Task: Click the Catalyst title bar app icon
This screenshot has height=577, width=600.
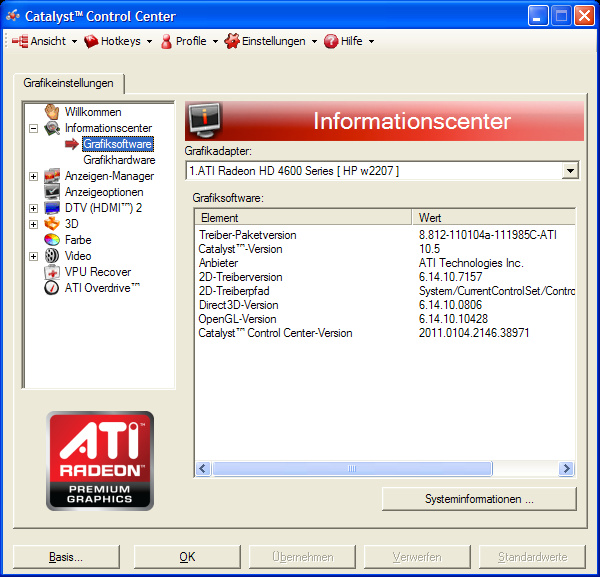Action: pos(13,16)
